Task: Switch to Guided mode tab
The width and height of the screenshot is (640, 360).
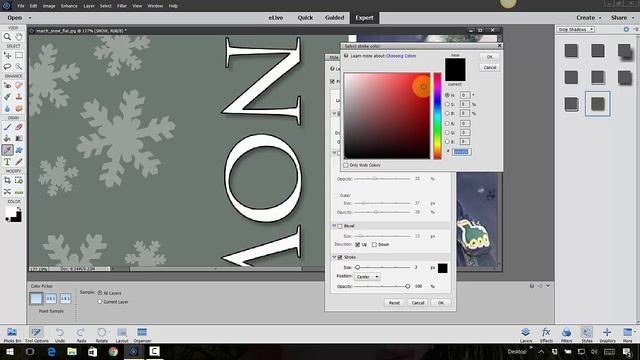Action: point(334,18)
